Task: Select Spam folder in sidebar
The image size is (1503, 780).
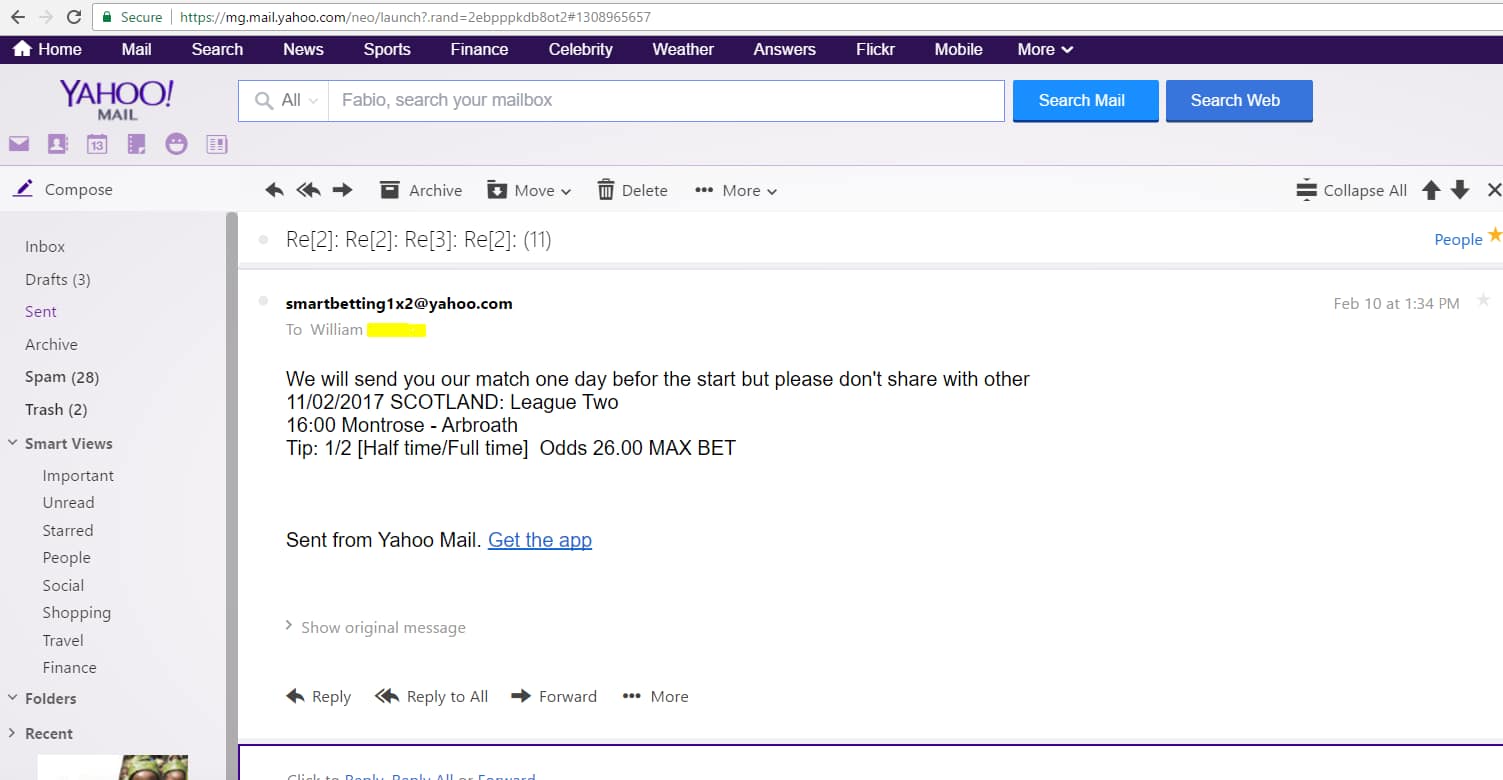Action: click(61, 377)
